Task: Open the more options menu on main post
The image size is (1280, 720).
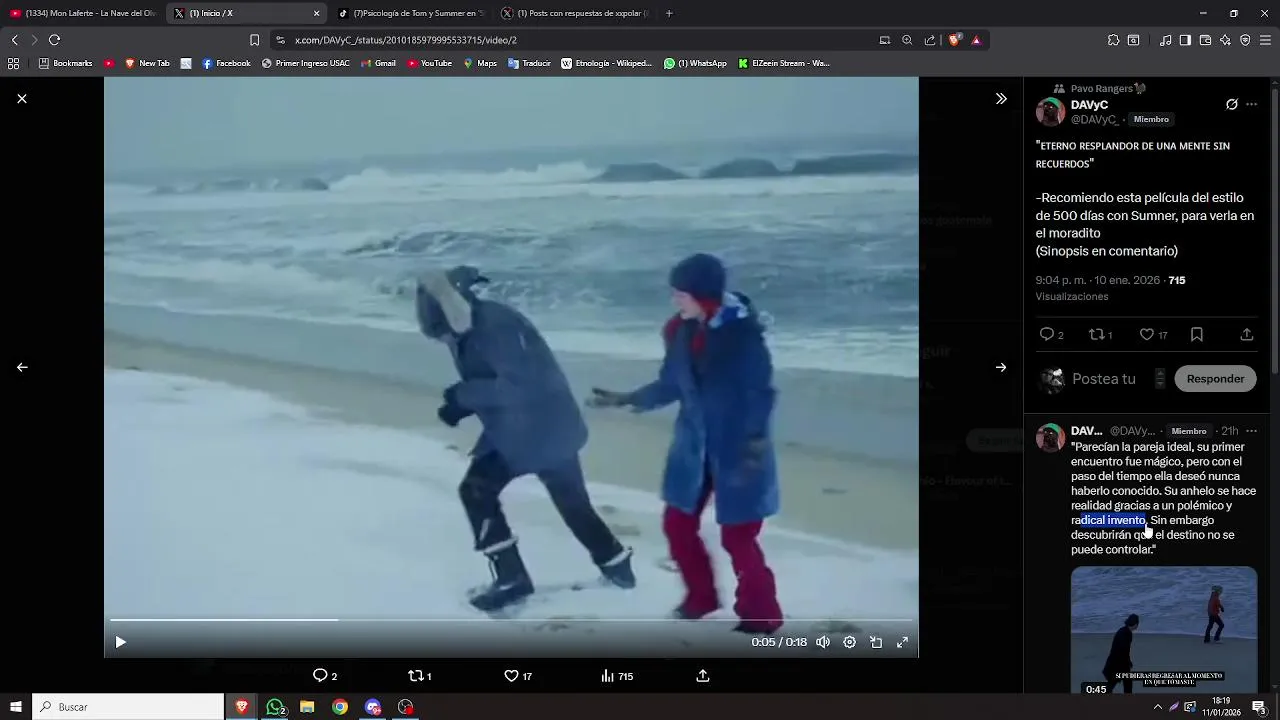Action: click(x=1251, y=104)
